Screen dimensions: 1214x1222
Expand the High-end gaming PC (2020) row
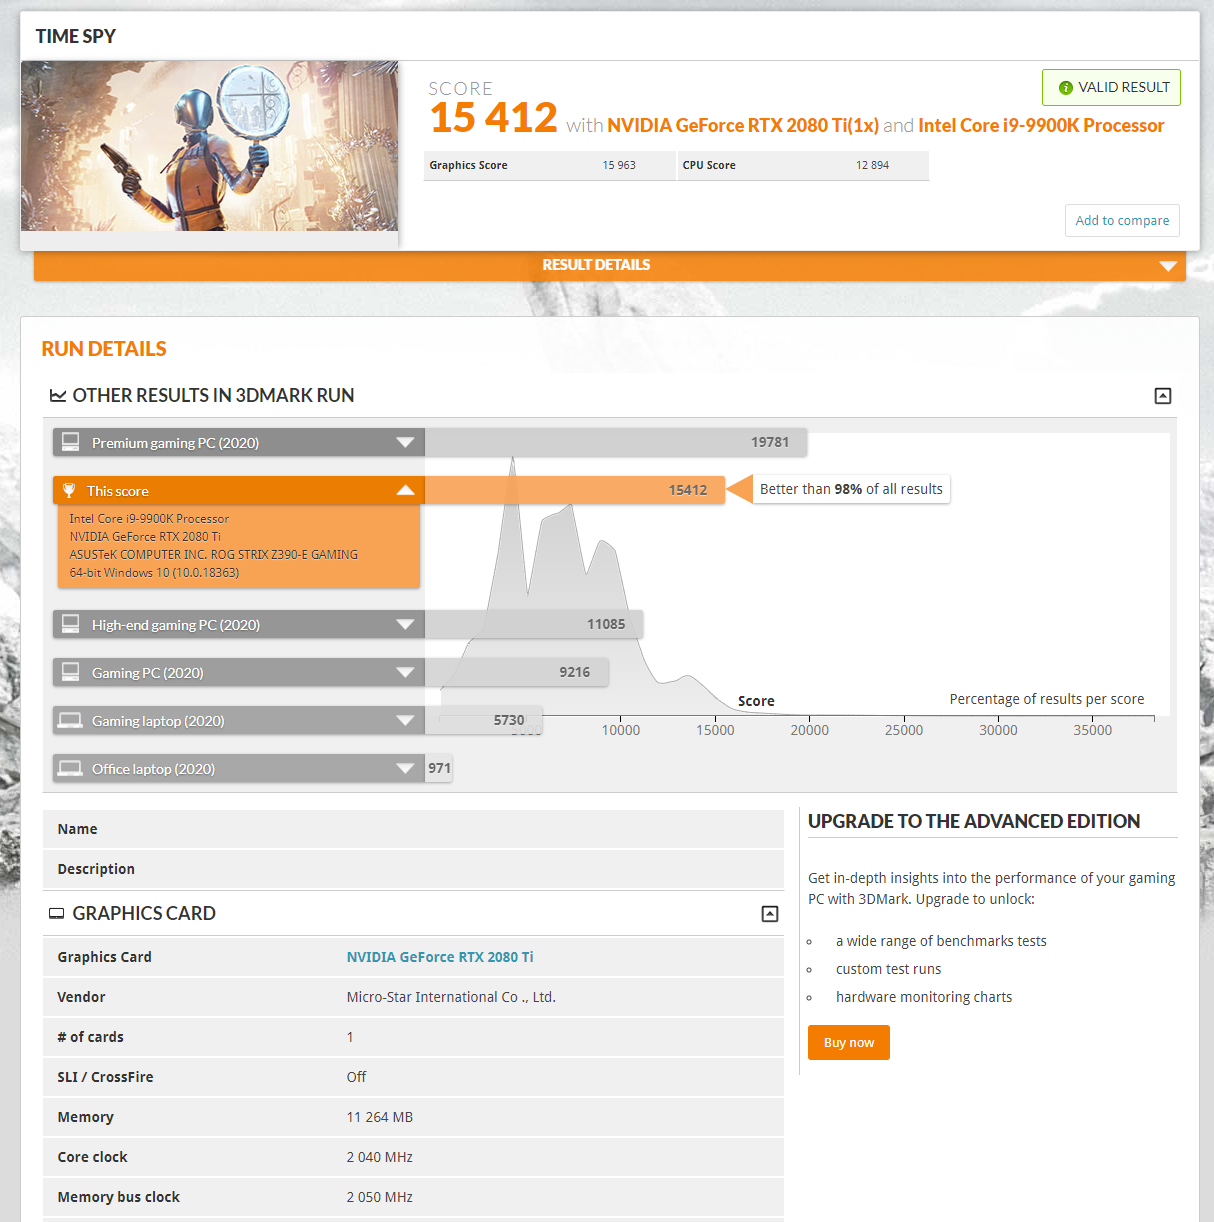click(x=405, y=624)
